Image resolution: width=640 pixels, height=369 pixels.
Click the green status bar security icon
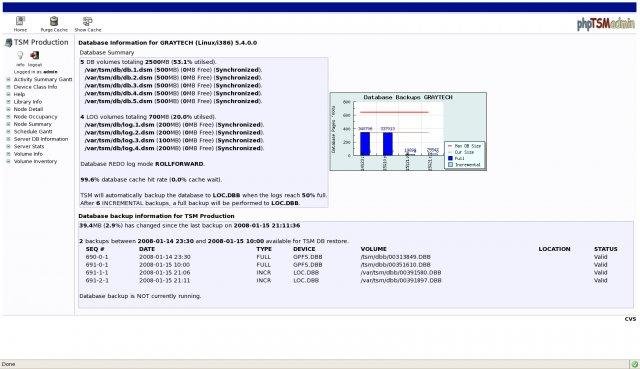pyautogui.click(x=634, y=364)
